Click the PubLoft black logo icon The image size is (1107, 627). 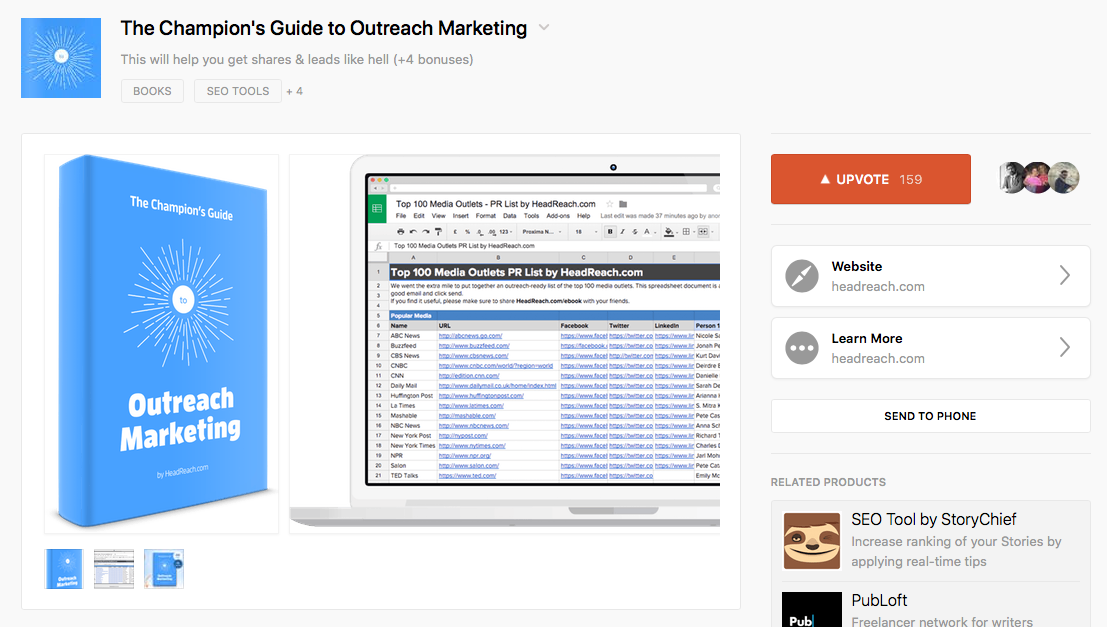click(x=812, y=609)
